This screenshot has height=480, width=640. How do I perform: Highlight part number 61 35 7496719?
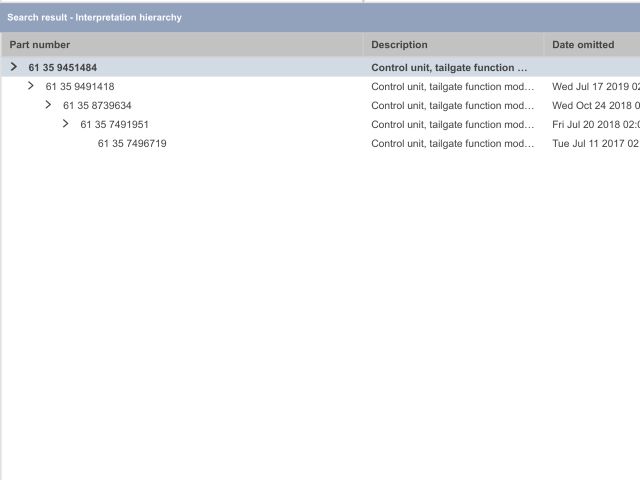[x=132, y=144]
